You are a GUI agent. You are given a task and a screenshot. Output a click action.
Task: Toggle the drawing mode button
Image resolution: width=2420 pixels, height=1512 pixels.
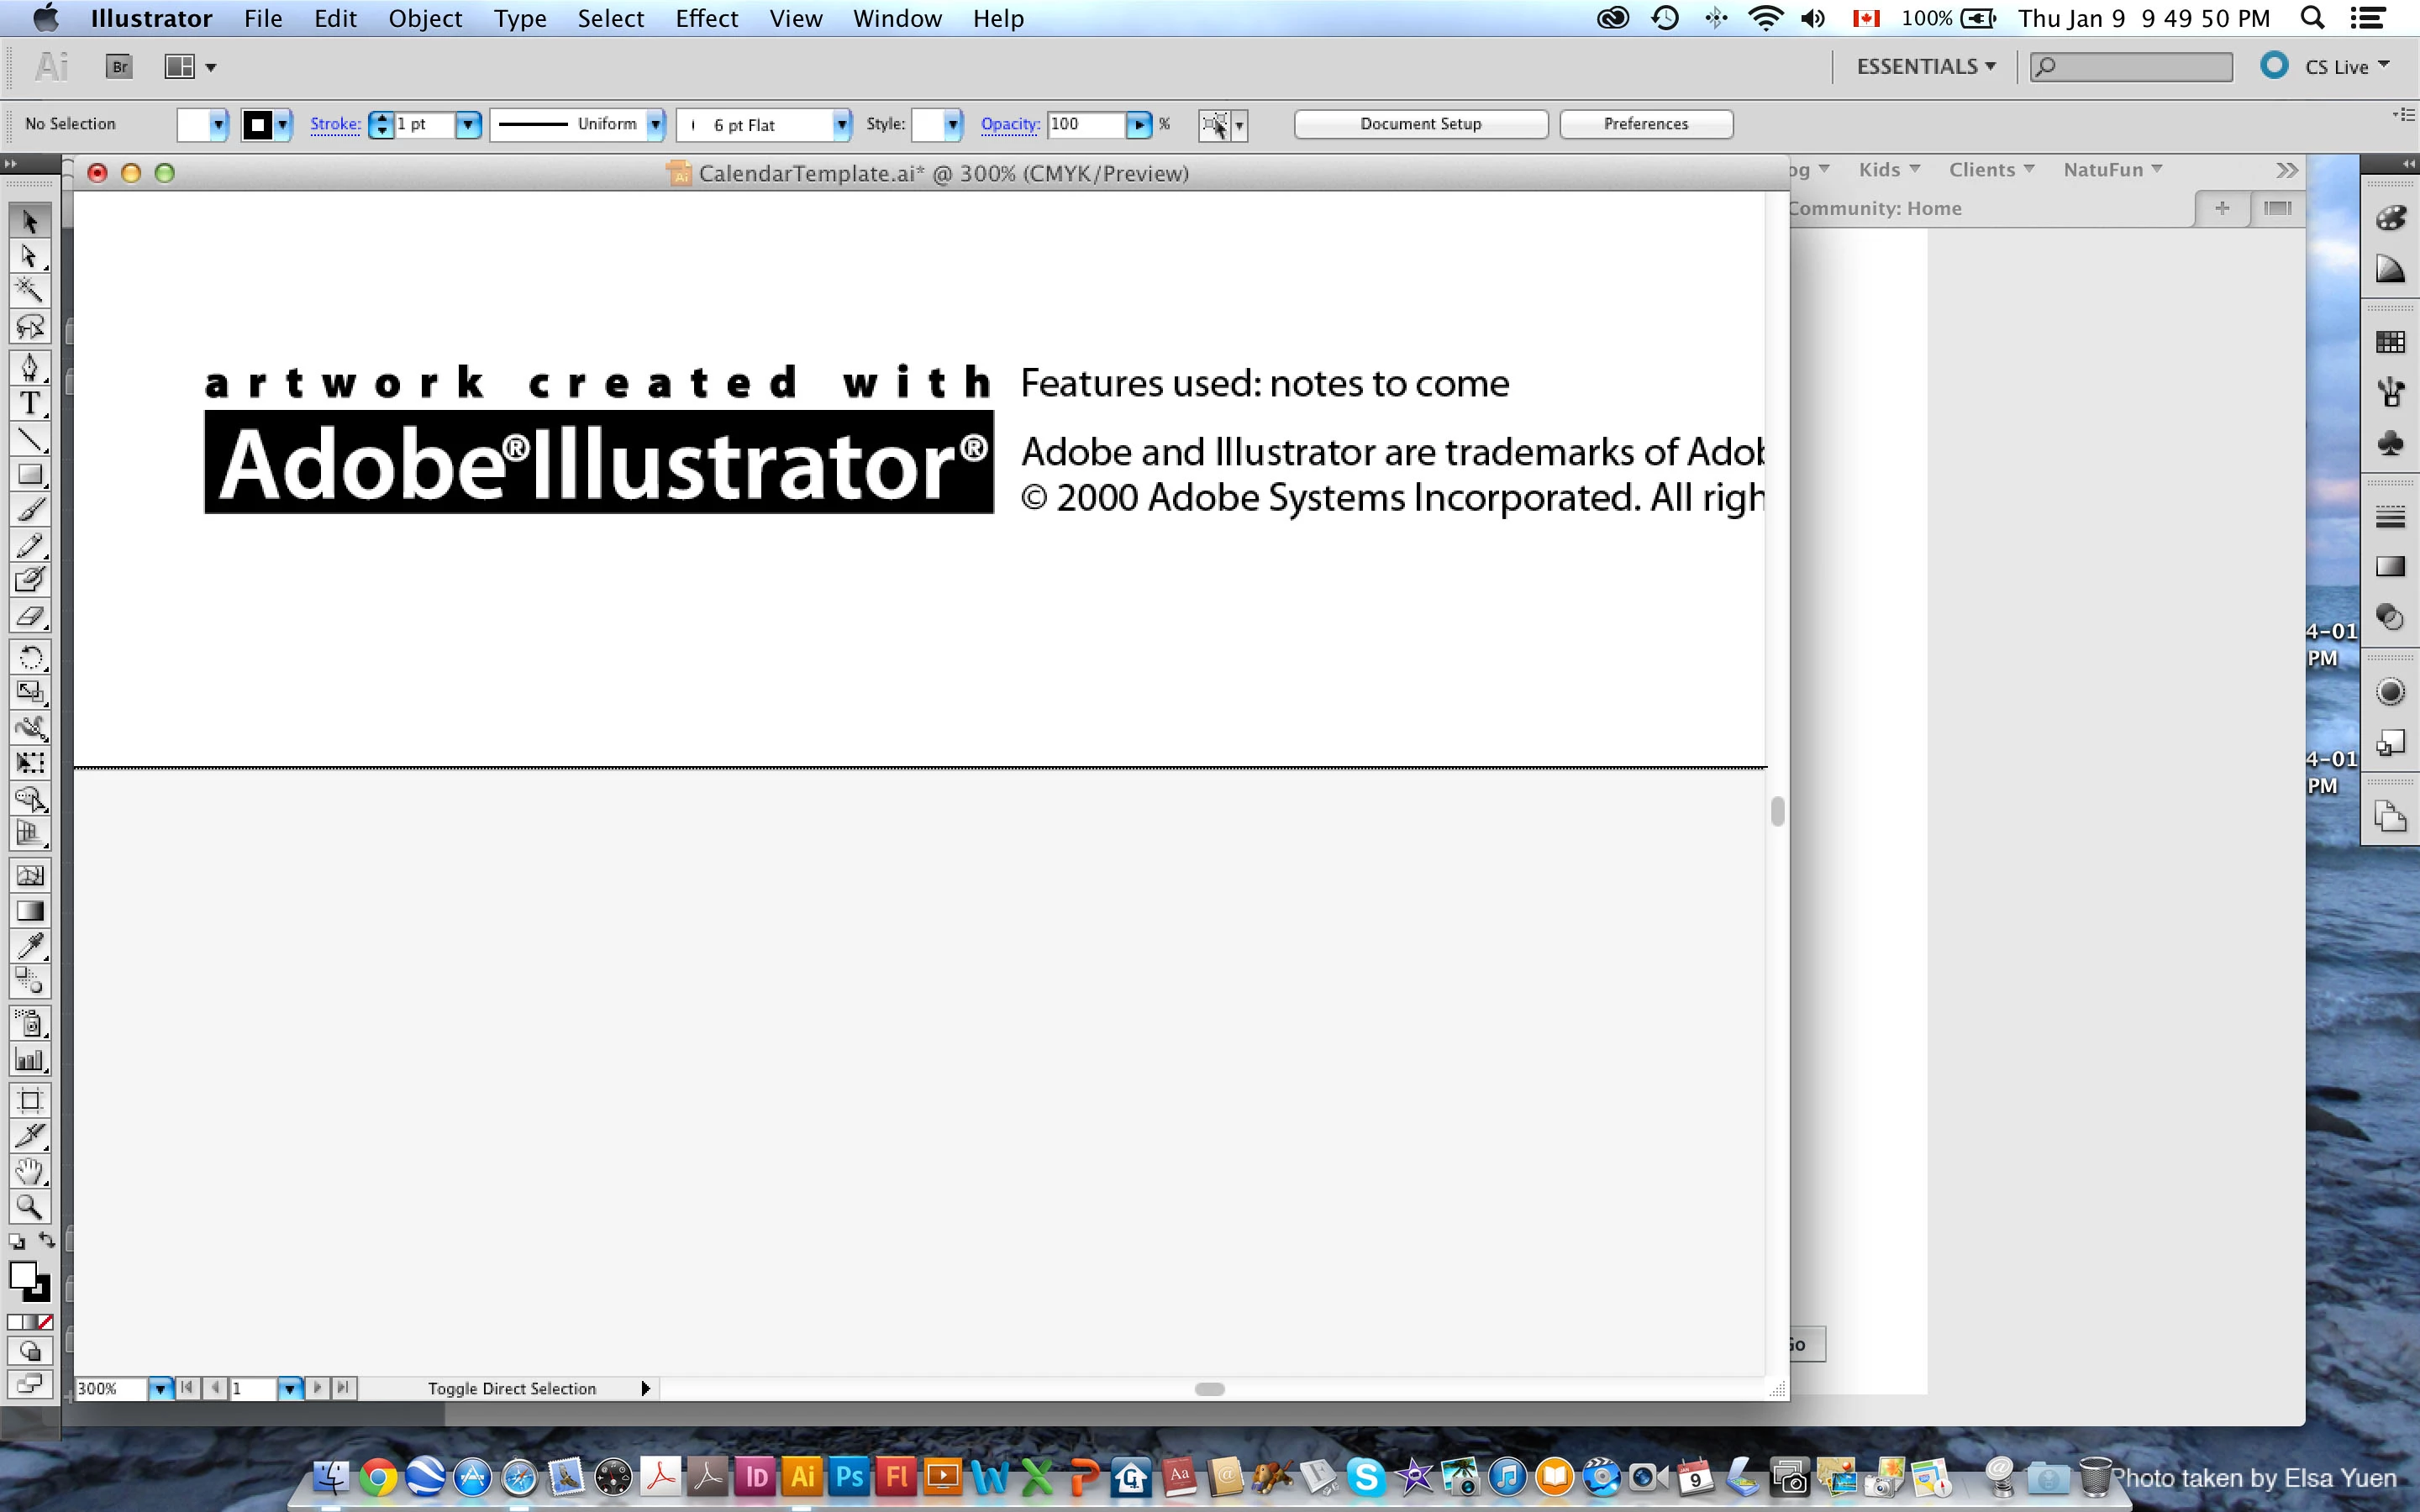[x=29, y=1351]
